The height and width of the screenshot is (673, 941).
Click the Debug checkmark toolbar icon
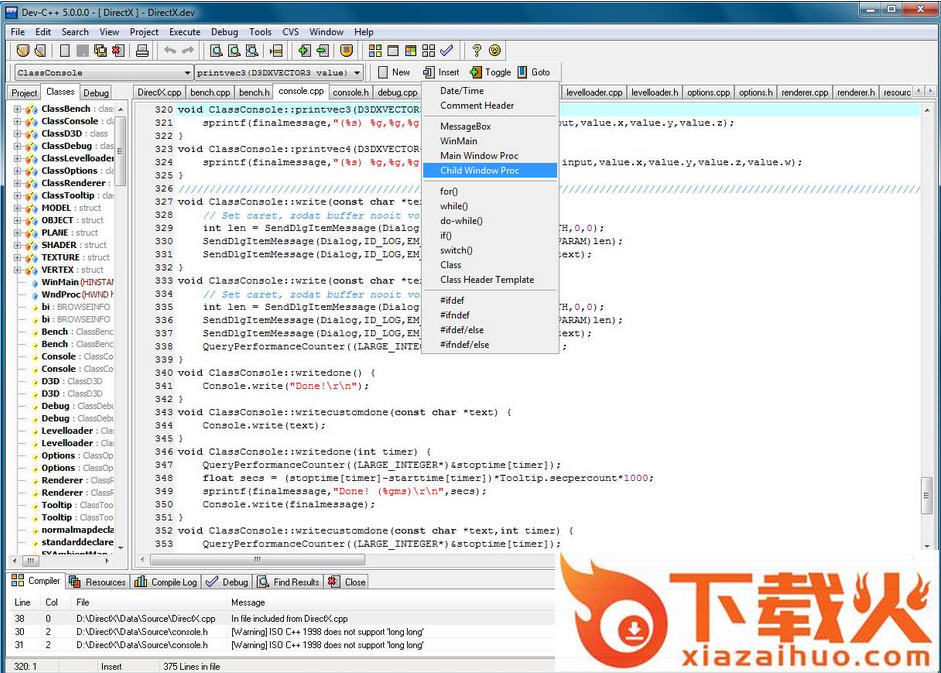point(446,51)
